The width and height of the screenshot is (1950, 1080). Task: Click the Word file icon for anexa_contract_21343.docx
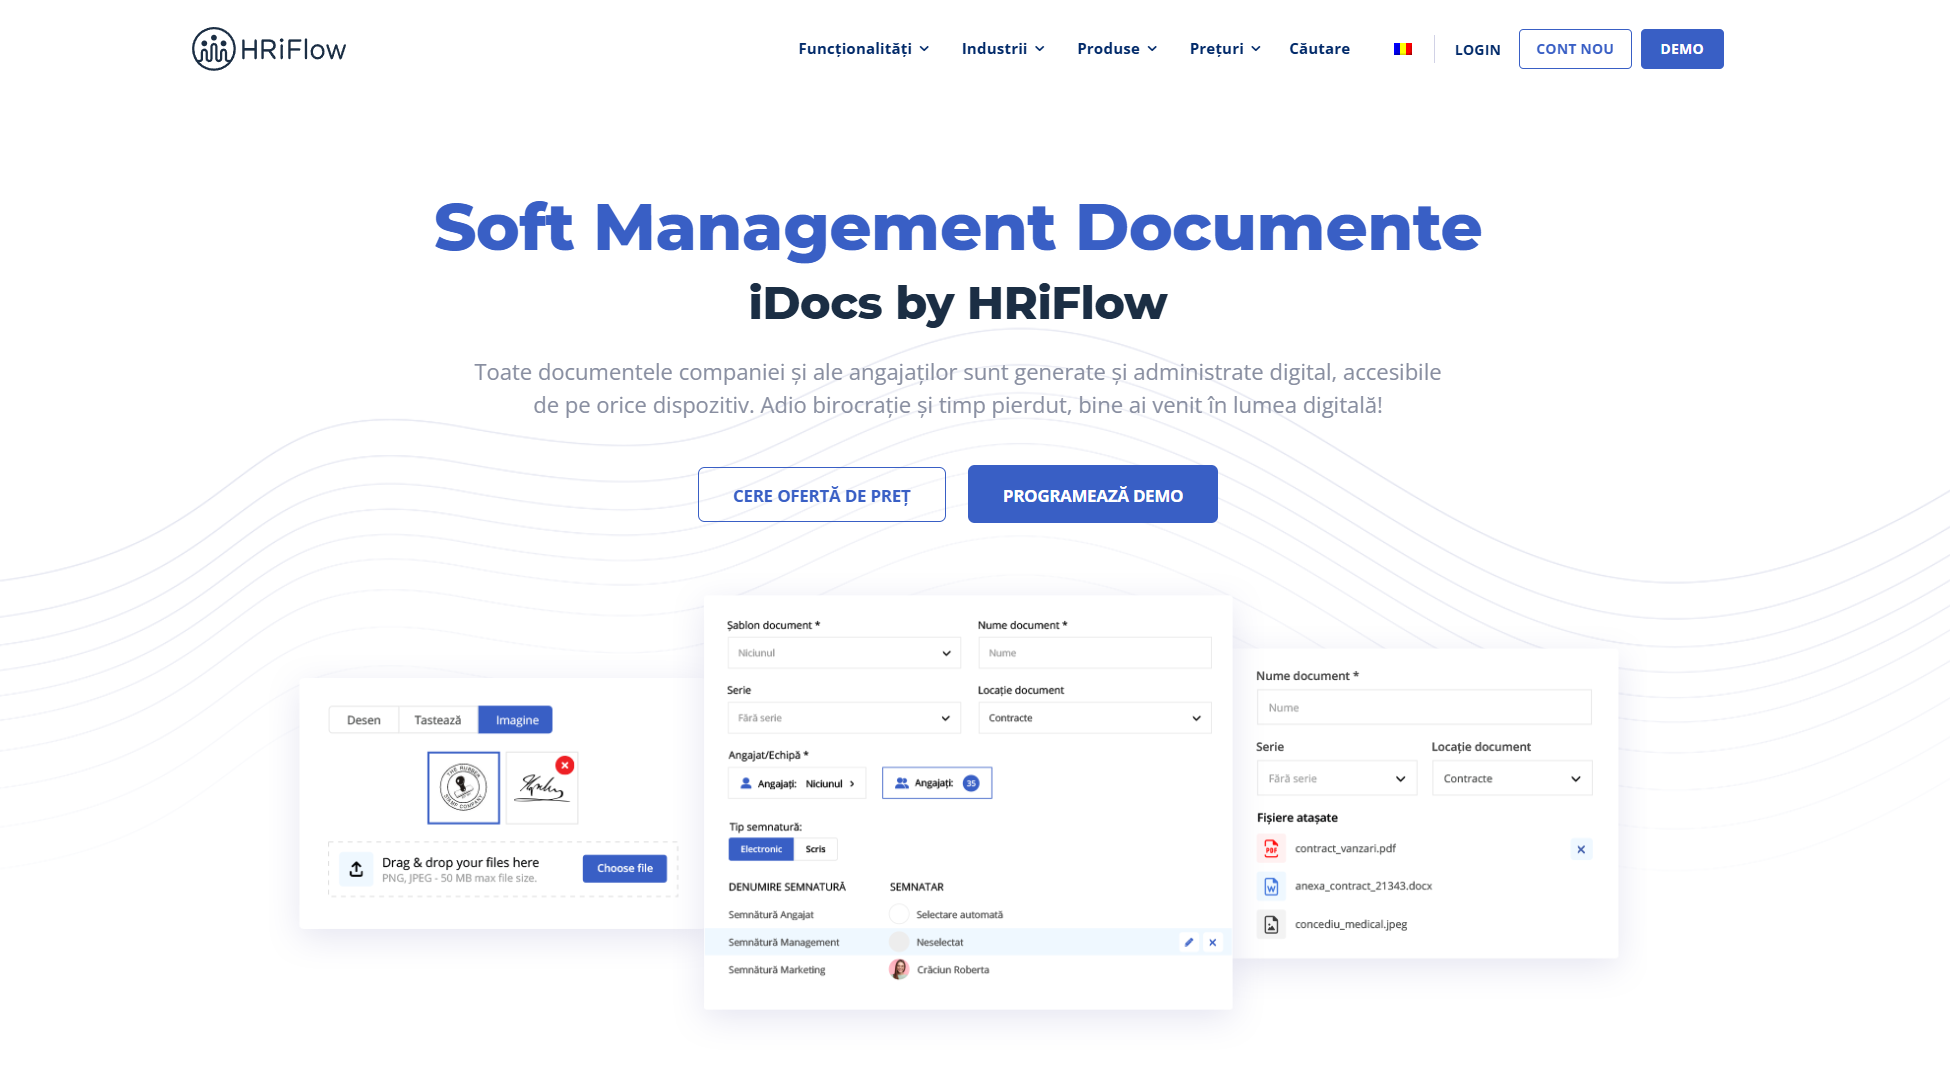tap(1271, 886)
